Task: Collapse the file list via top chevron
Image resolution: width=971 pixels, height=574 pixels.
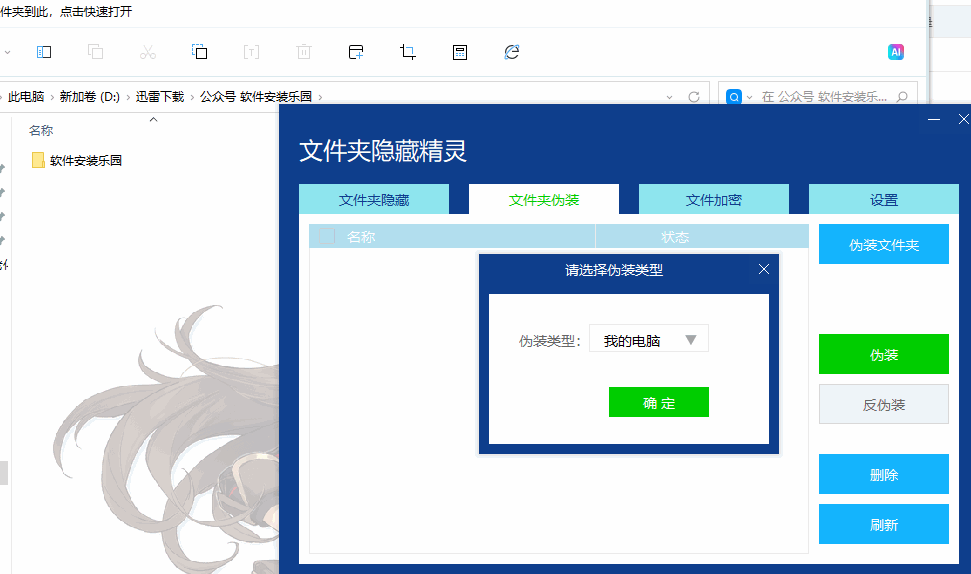Action: [x=153, y=120]
